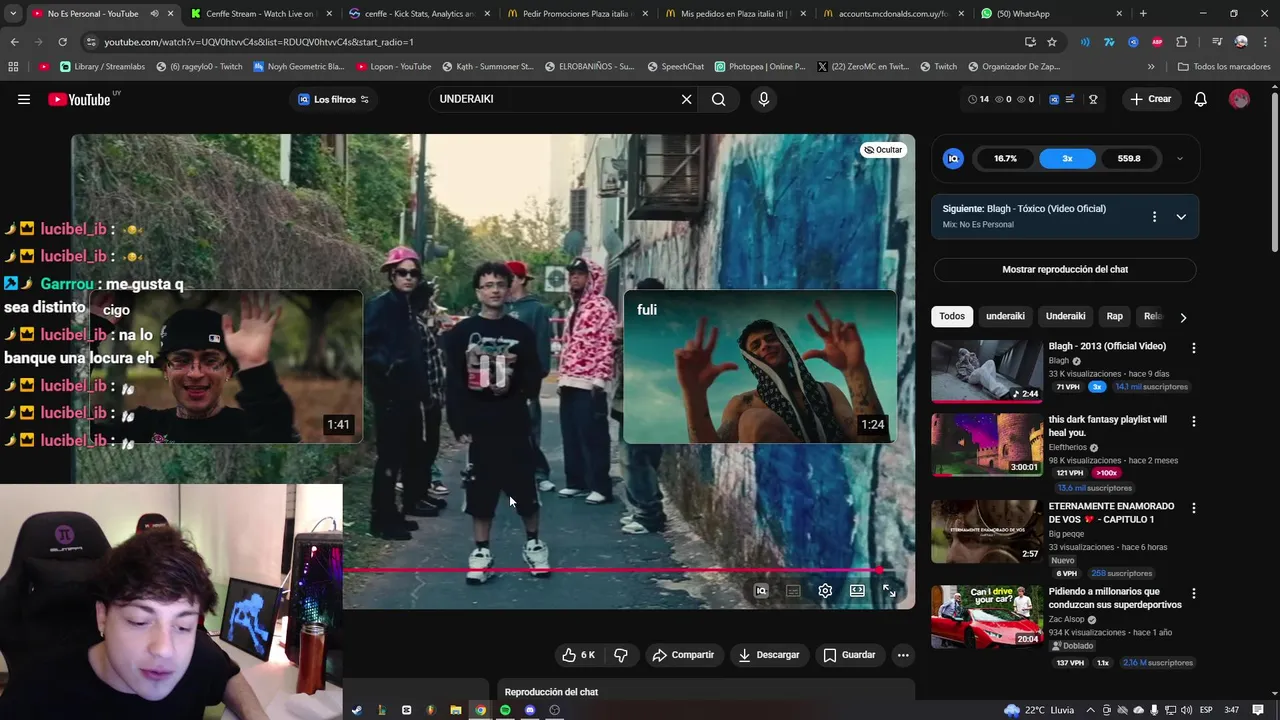This screenshot has height=720, width=1280.
Task: Save video with Guardar button
Action: [849, 655]
